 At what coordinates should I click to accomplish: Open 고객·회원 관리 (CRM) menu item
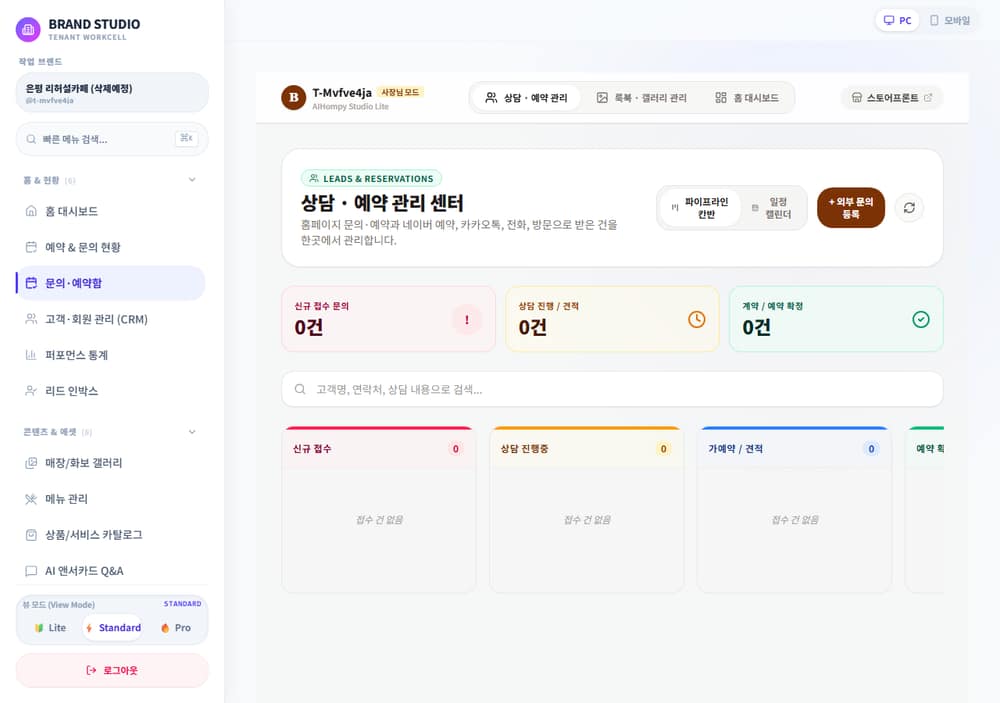click(x=110, y=319)
